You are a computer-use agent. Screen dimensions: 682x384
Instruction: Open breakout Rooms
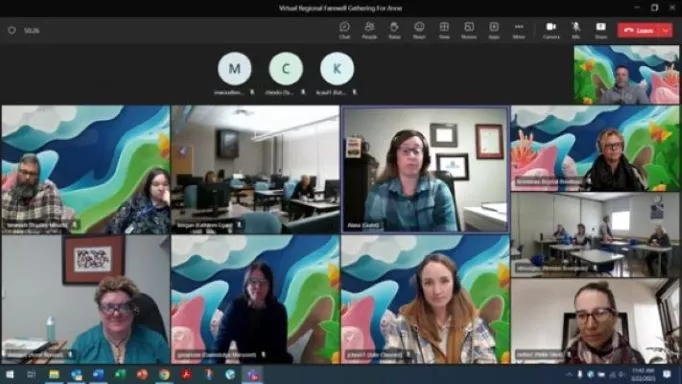point(469,30)
